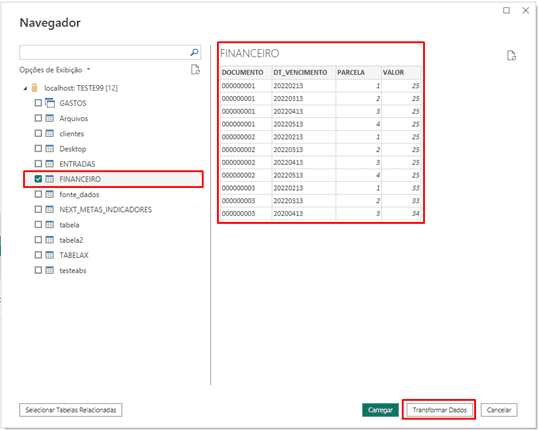Screen dimensions: 538x430
Task: Check the clientes checkbox
Action: pyautogui.click(x=38, y=133)
